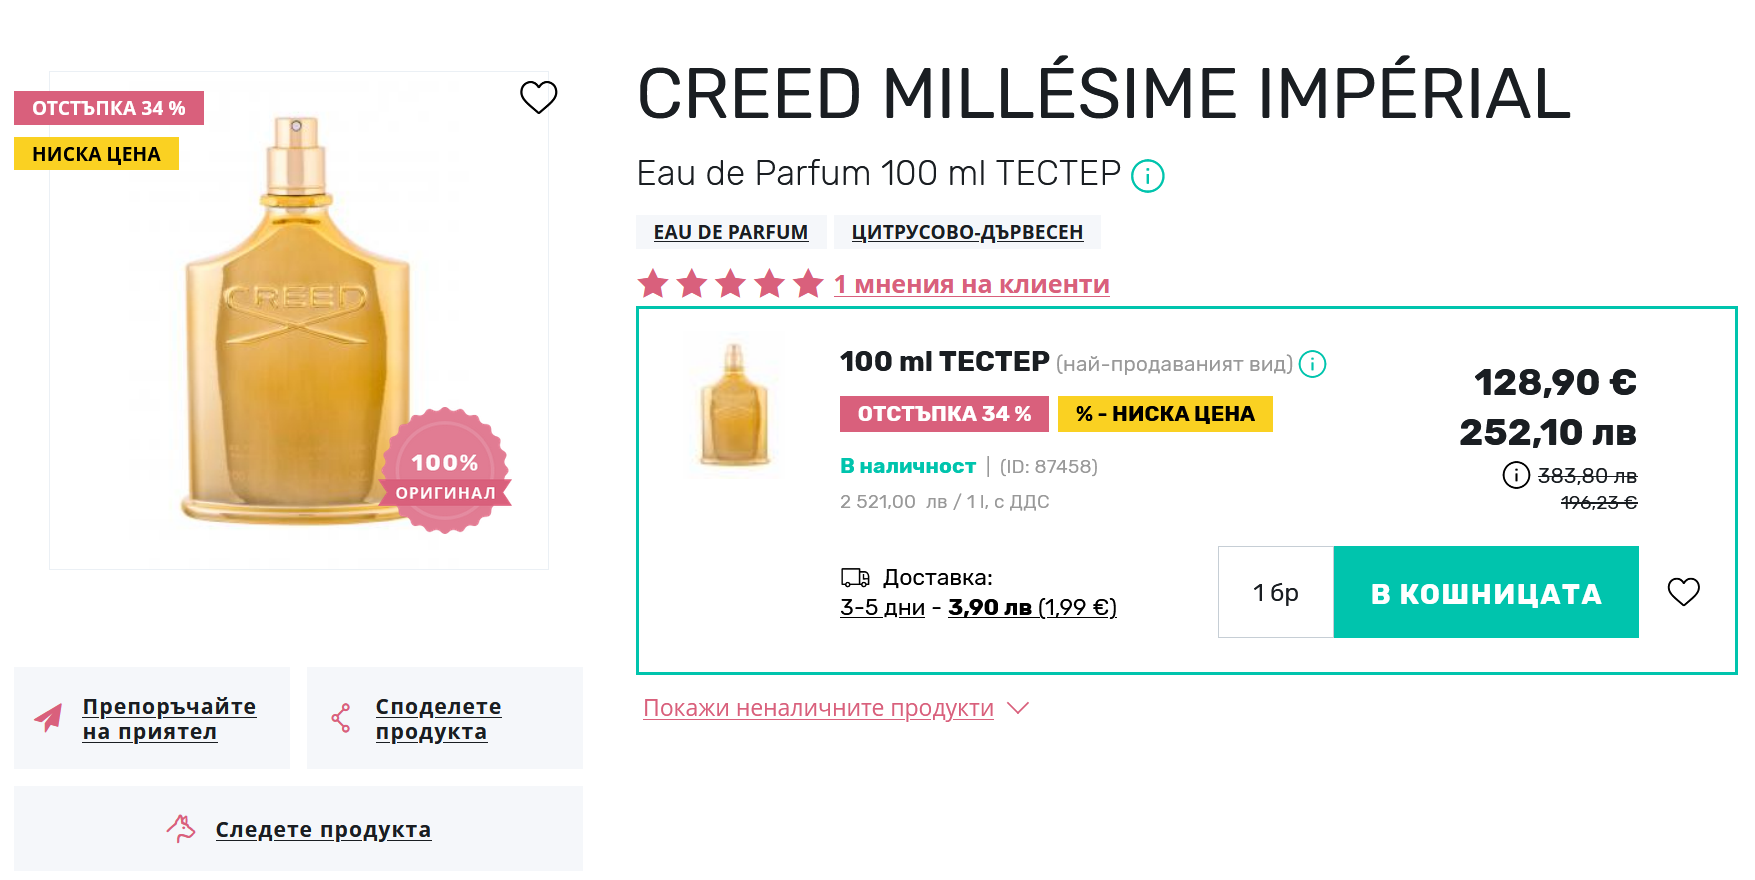Click info icon next to old price
The height and width of the screenshot is (880, 1755).
point(1515,475)
